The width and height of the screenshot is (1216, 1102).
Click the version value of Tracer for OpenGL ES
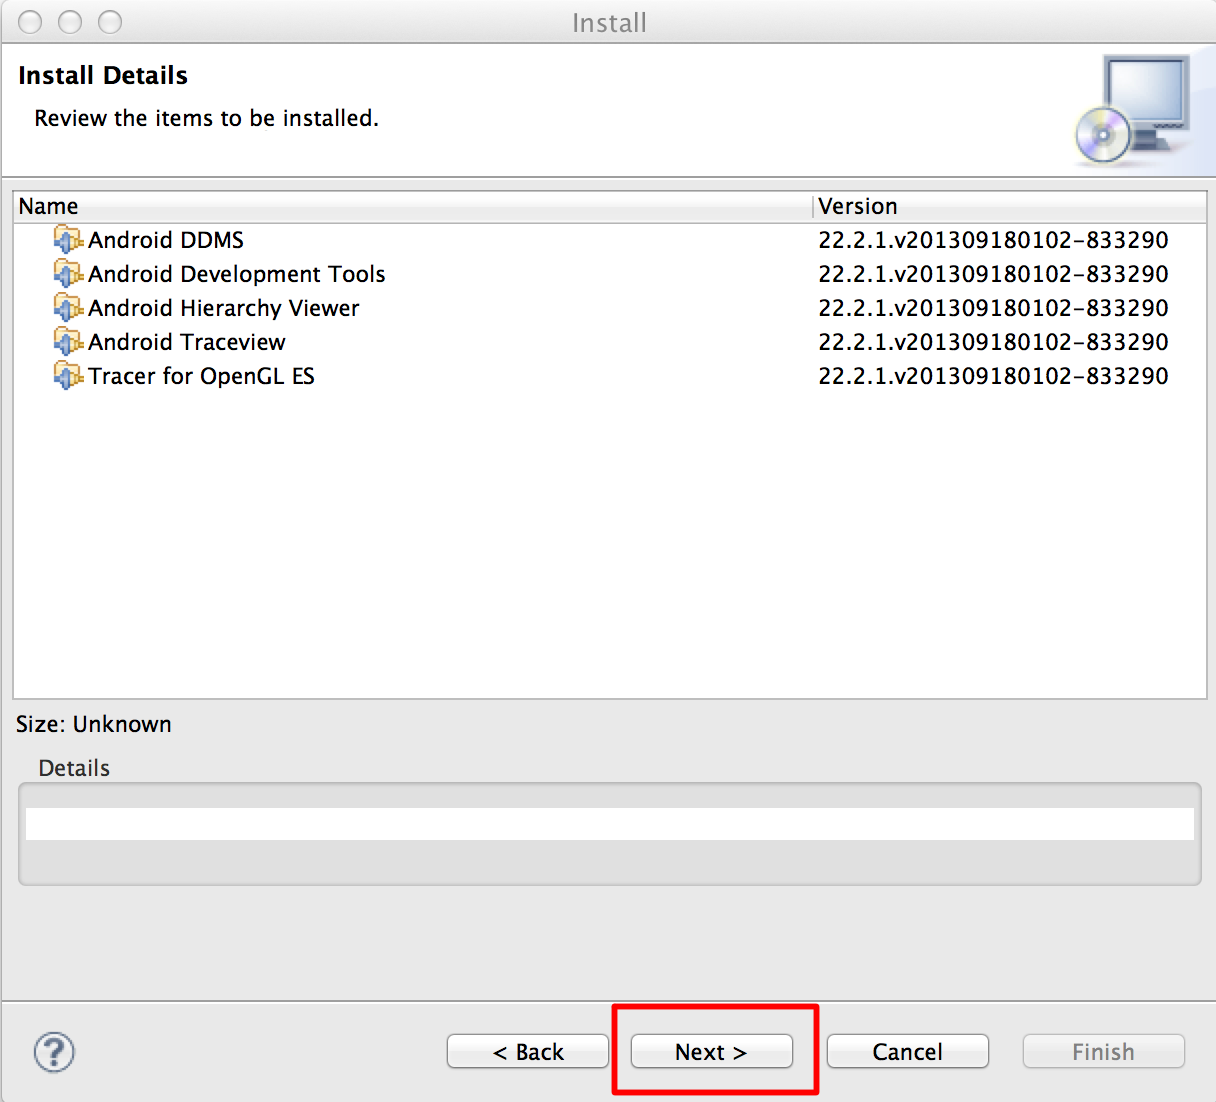(x=993, y=376)
